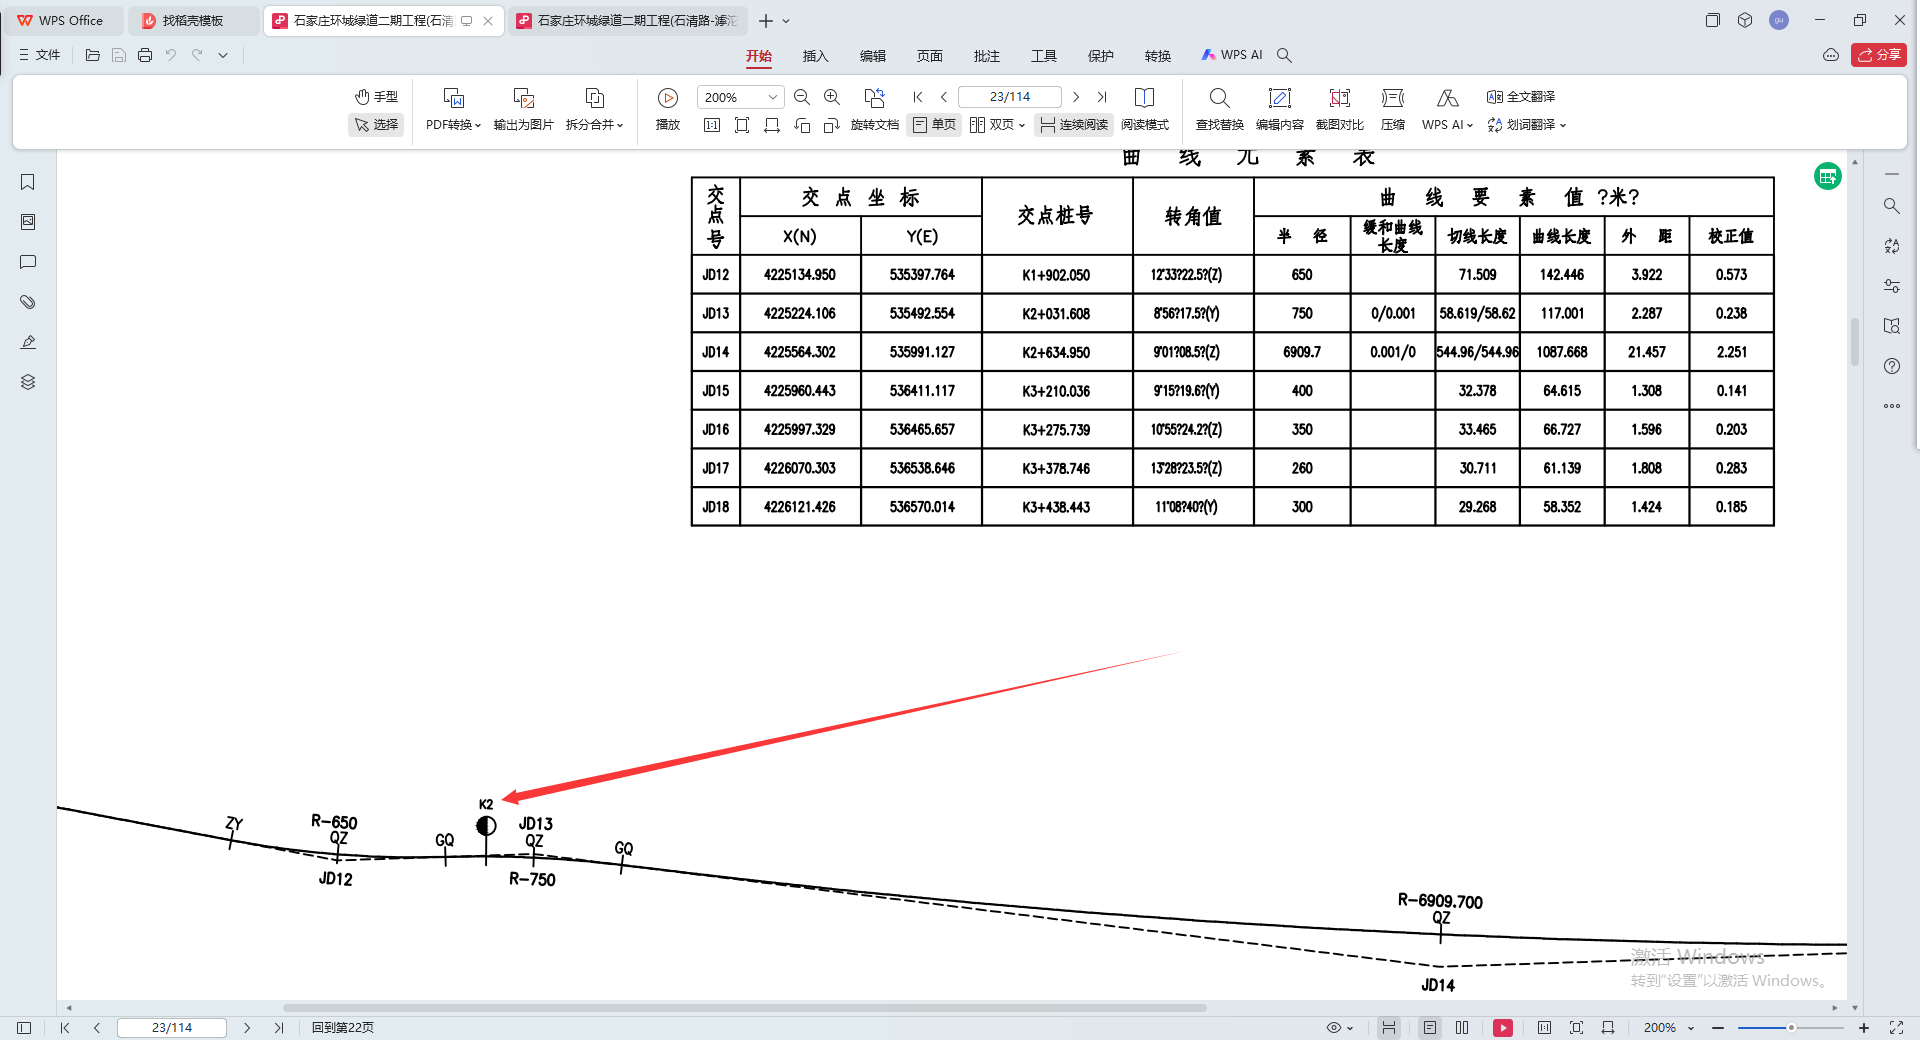
Task: Click the 查找替换 button
Action: pos(1220,108)
